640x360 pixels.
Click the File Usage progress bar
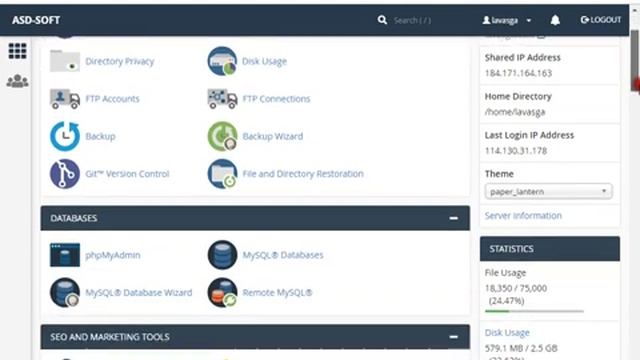pyautogui.click(x=534, y=311)
